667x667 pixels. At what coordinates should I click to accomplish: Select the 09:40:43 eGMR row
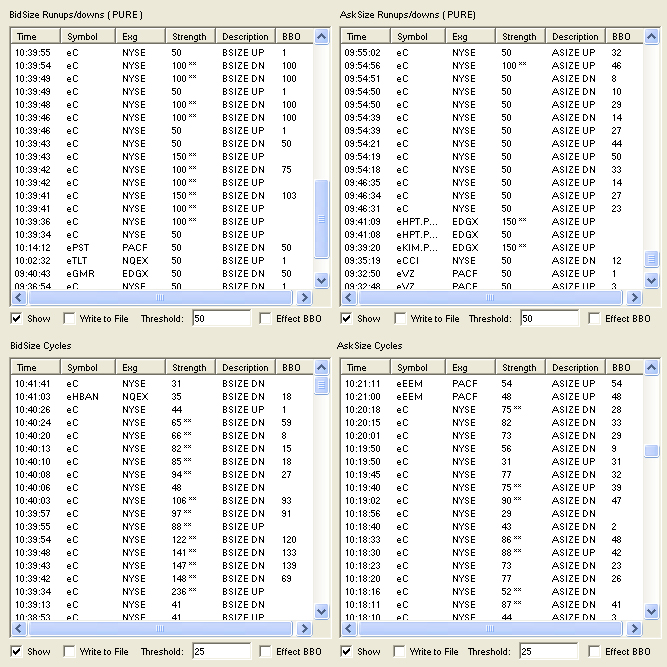[162, 274]
